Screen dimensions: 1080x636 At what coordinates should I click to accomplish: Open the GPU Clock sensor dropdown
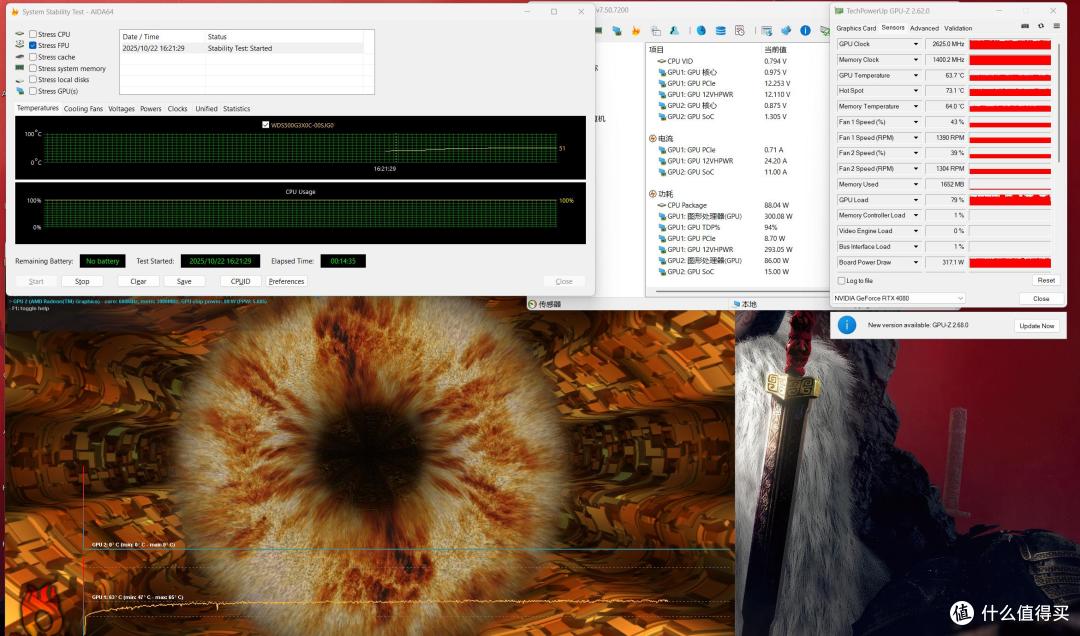point(916,44)
